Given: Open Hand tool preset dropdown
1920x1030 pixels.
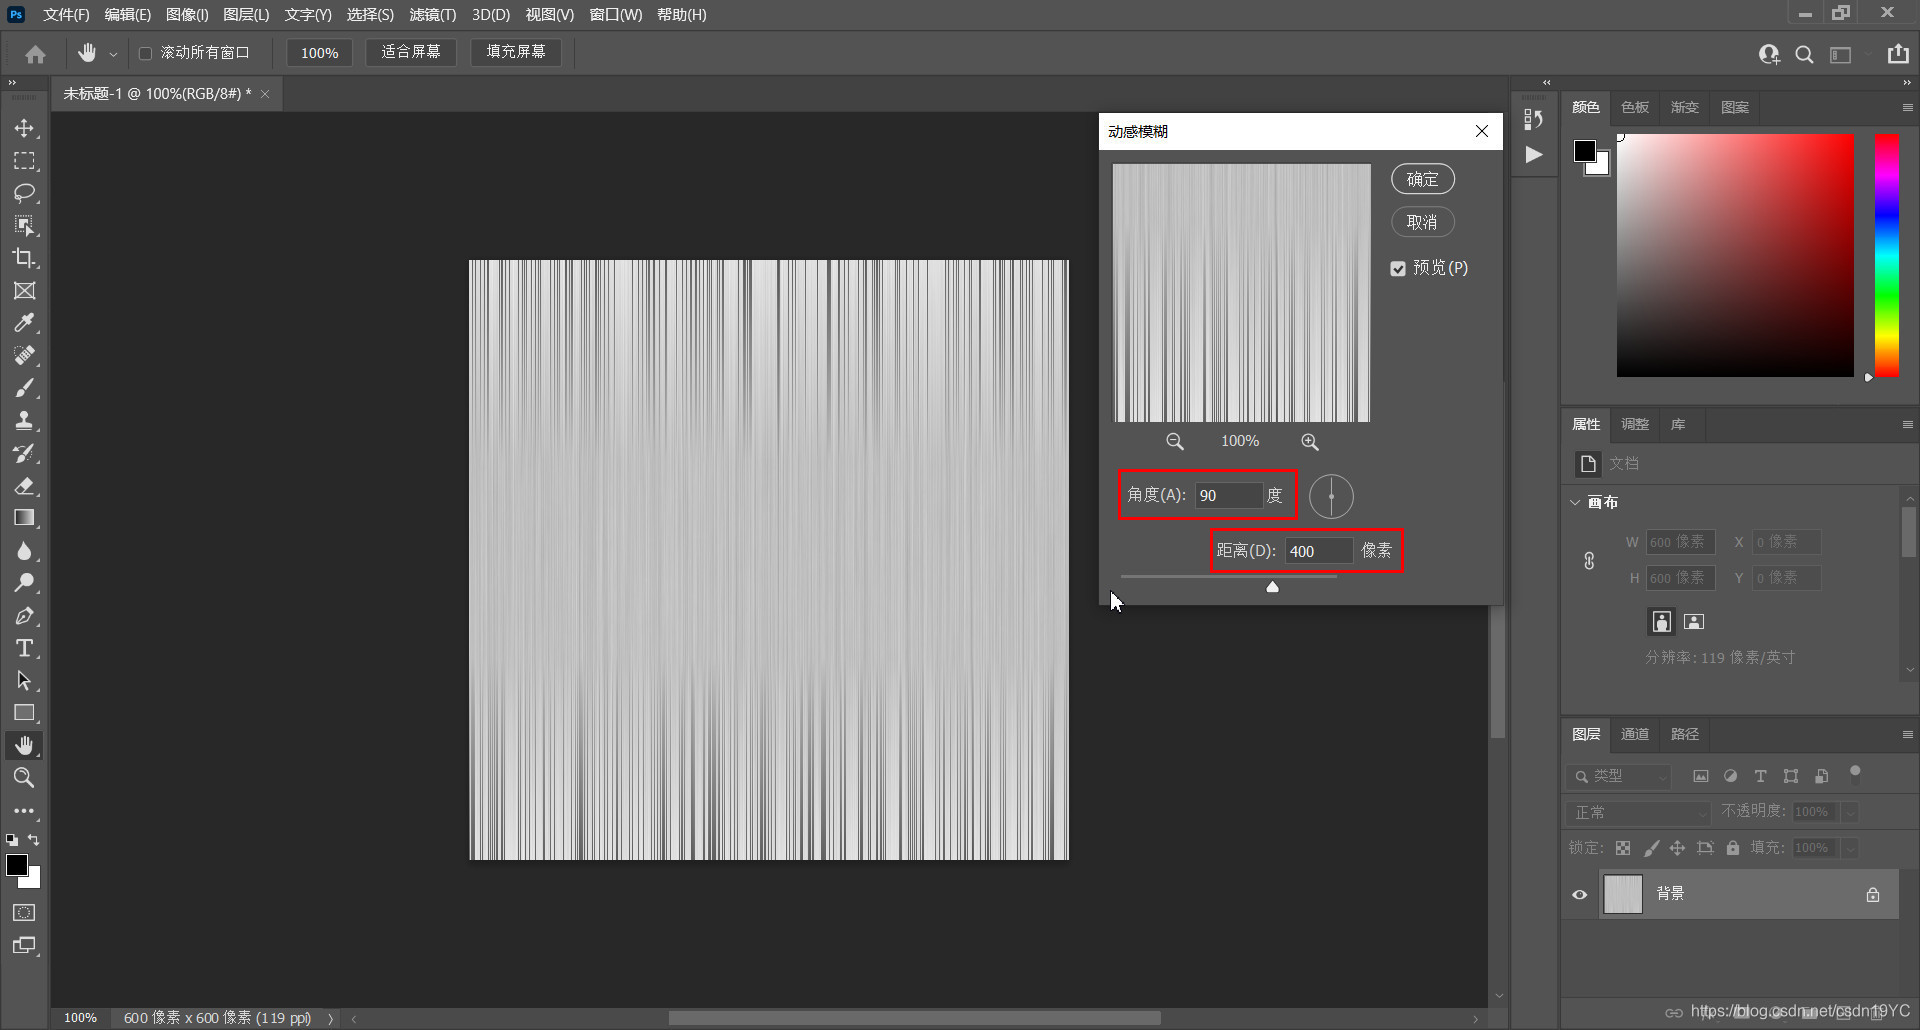Looking at the screenshot, I should (113, 54).
